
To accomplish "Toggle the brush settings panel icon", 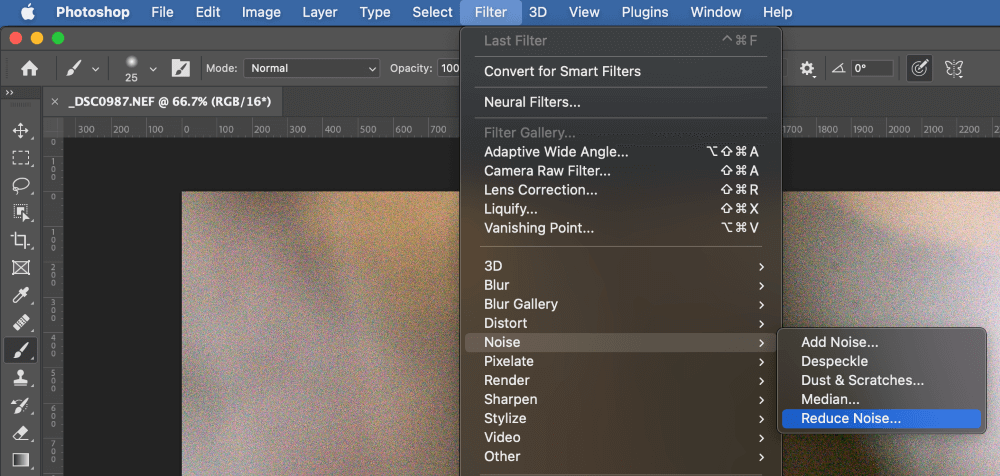I will click(x=181, y=69).
